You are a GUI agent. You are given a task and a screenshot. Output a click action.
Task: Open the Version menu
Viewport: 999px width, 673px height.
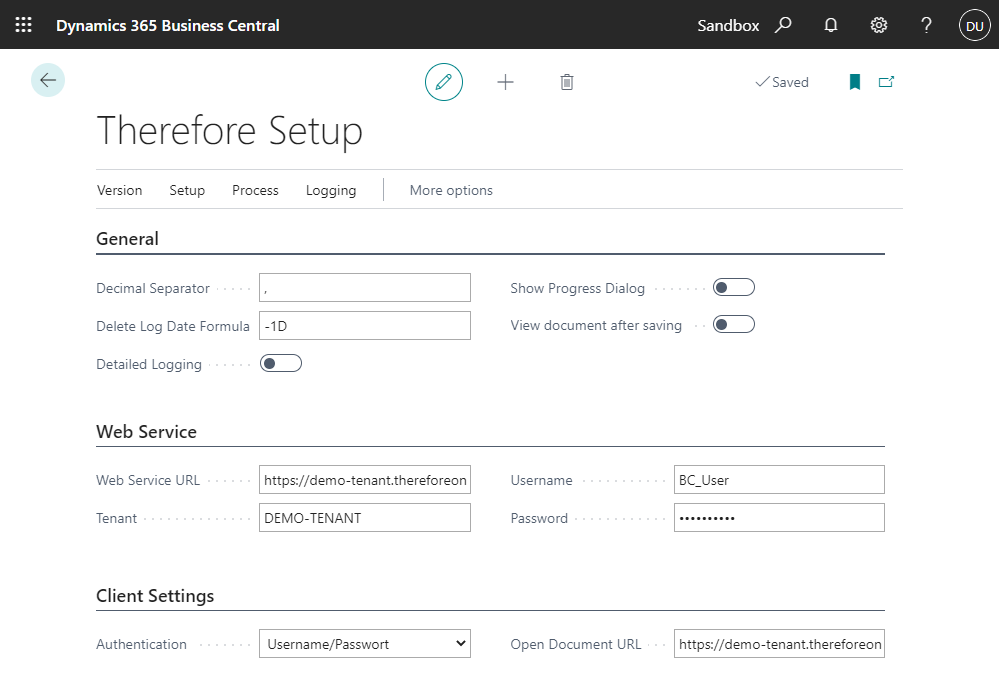coord(120,190)
